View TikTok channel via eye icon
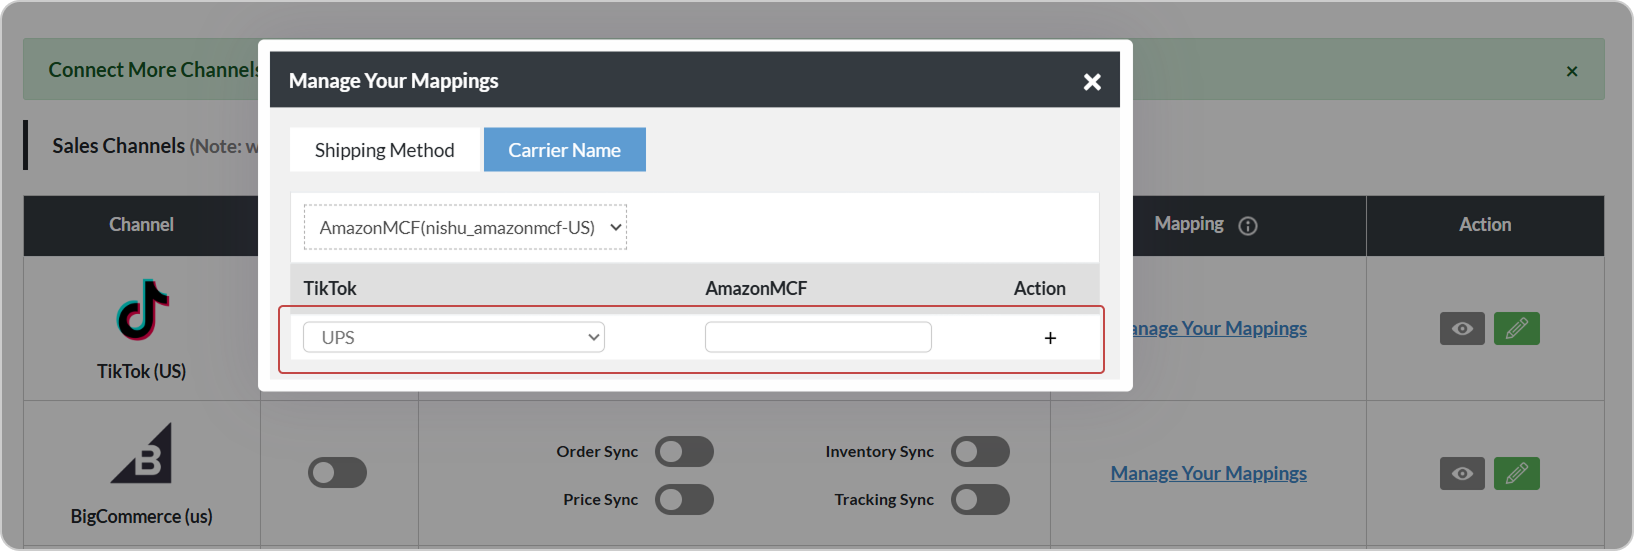The image size is (1634, 551). pos(1462,329)
